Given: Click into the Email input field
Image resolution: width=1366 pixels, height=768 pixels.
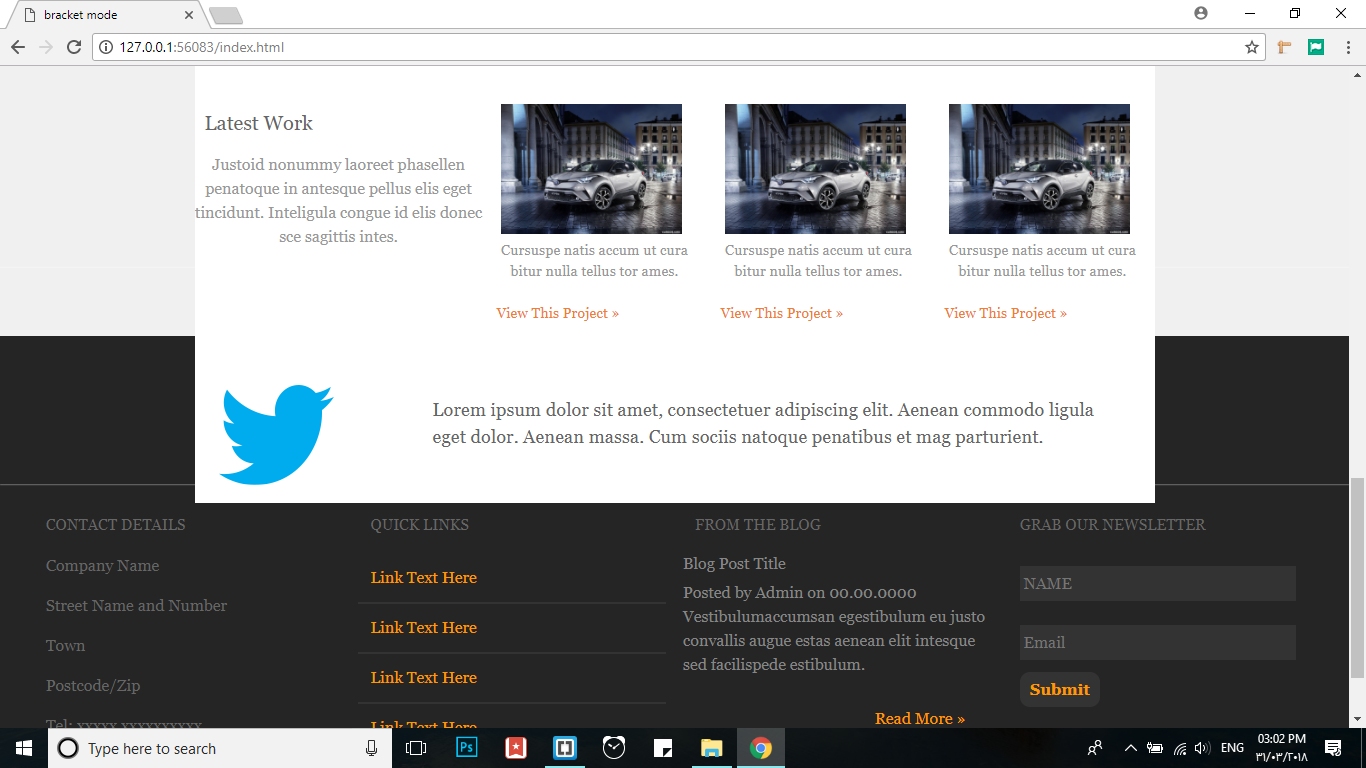Looking at the screenshot, I should pyautogui.click(x=1158, y=642).
